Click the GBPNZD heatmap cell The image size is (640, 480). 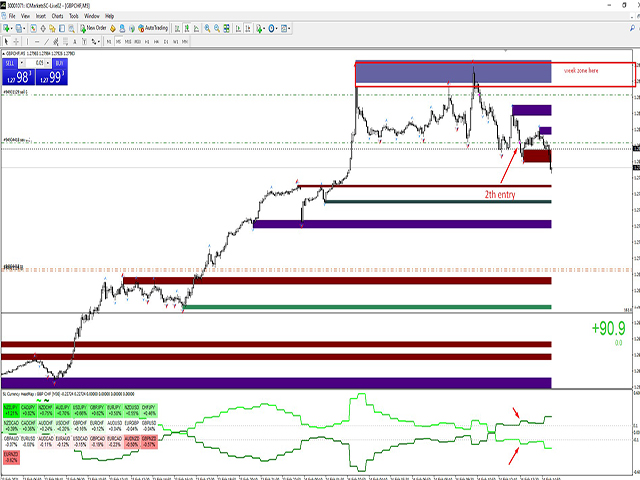pyautogui.click(x=149, y=441)
